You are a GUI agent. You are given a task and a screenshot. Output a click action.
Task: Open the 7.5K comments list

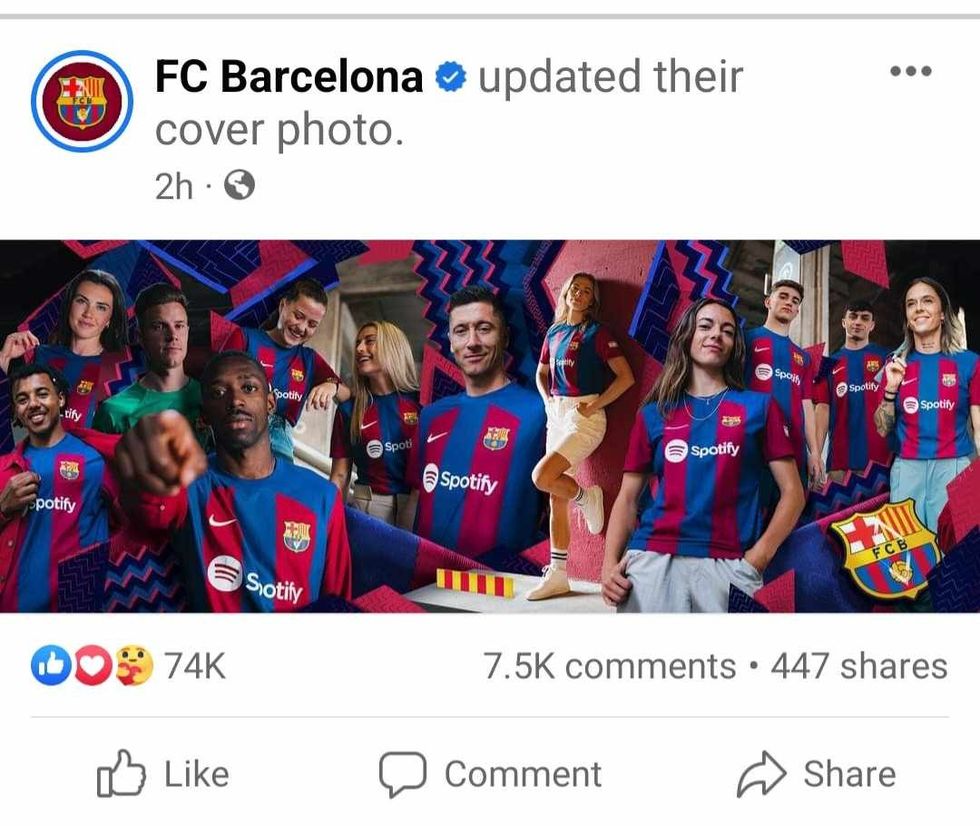point(610,667)
